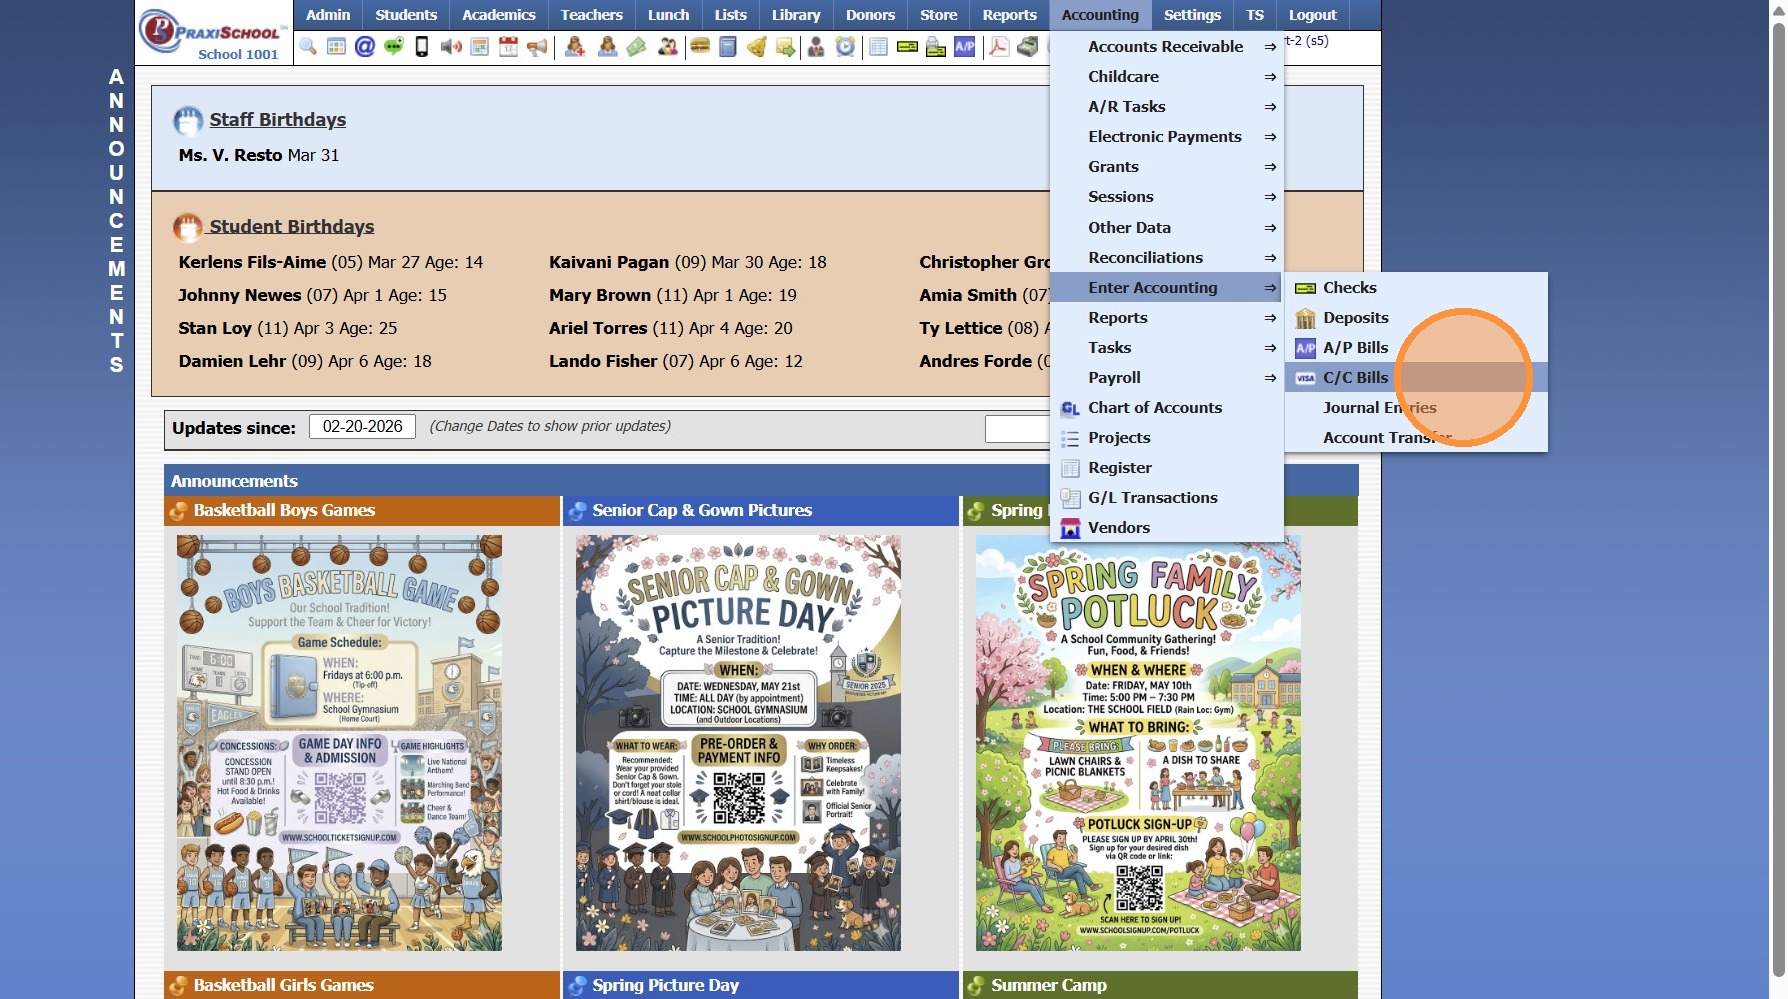Click the mobile phone toolbar icon
The width and height of the screenshot is (1788, 999).
point(422,46)
